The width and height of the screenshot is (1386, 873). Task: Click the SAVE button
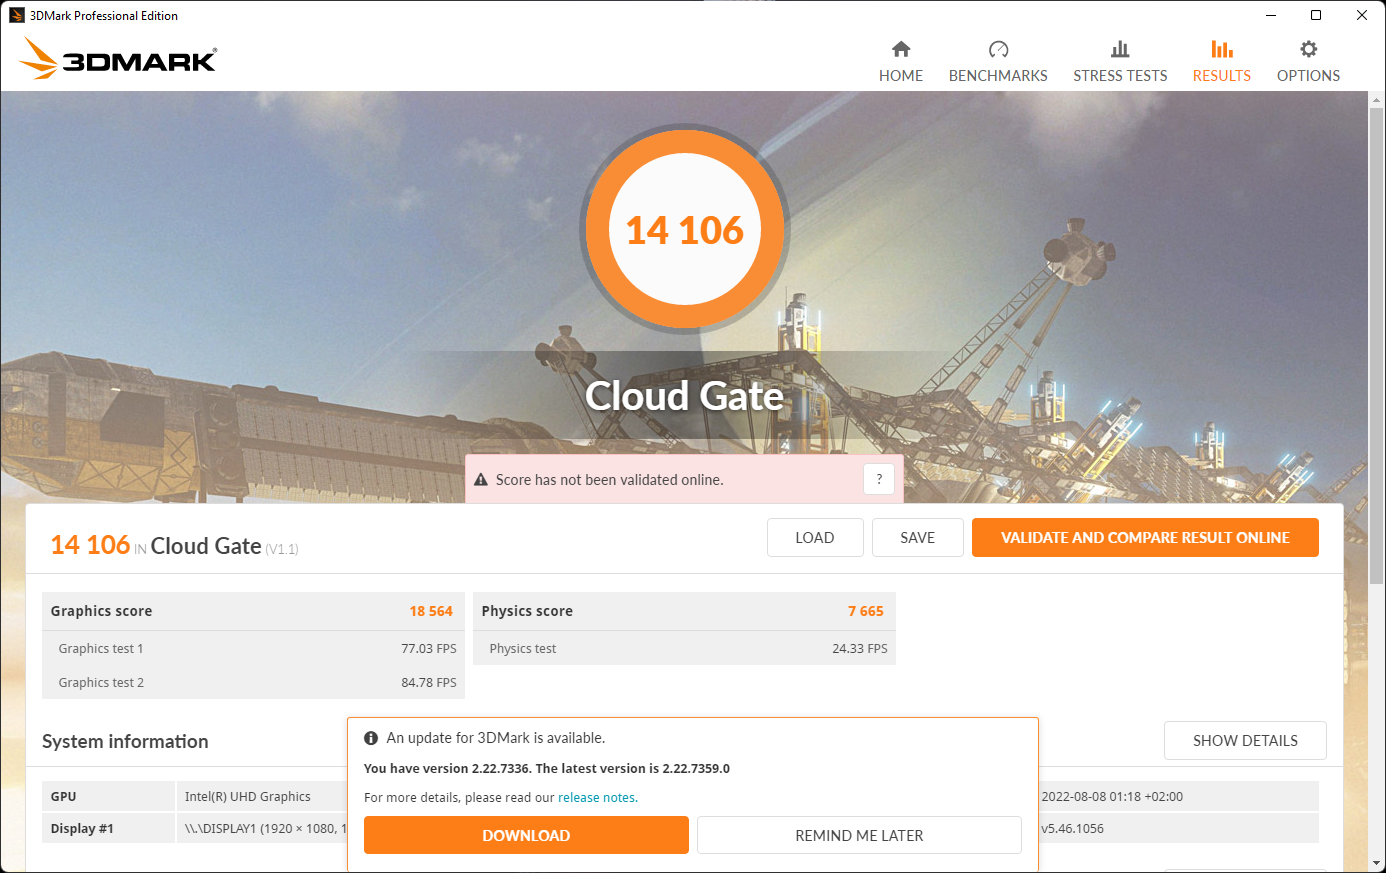[x=918, y=538]
